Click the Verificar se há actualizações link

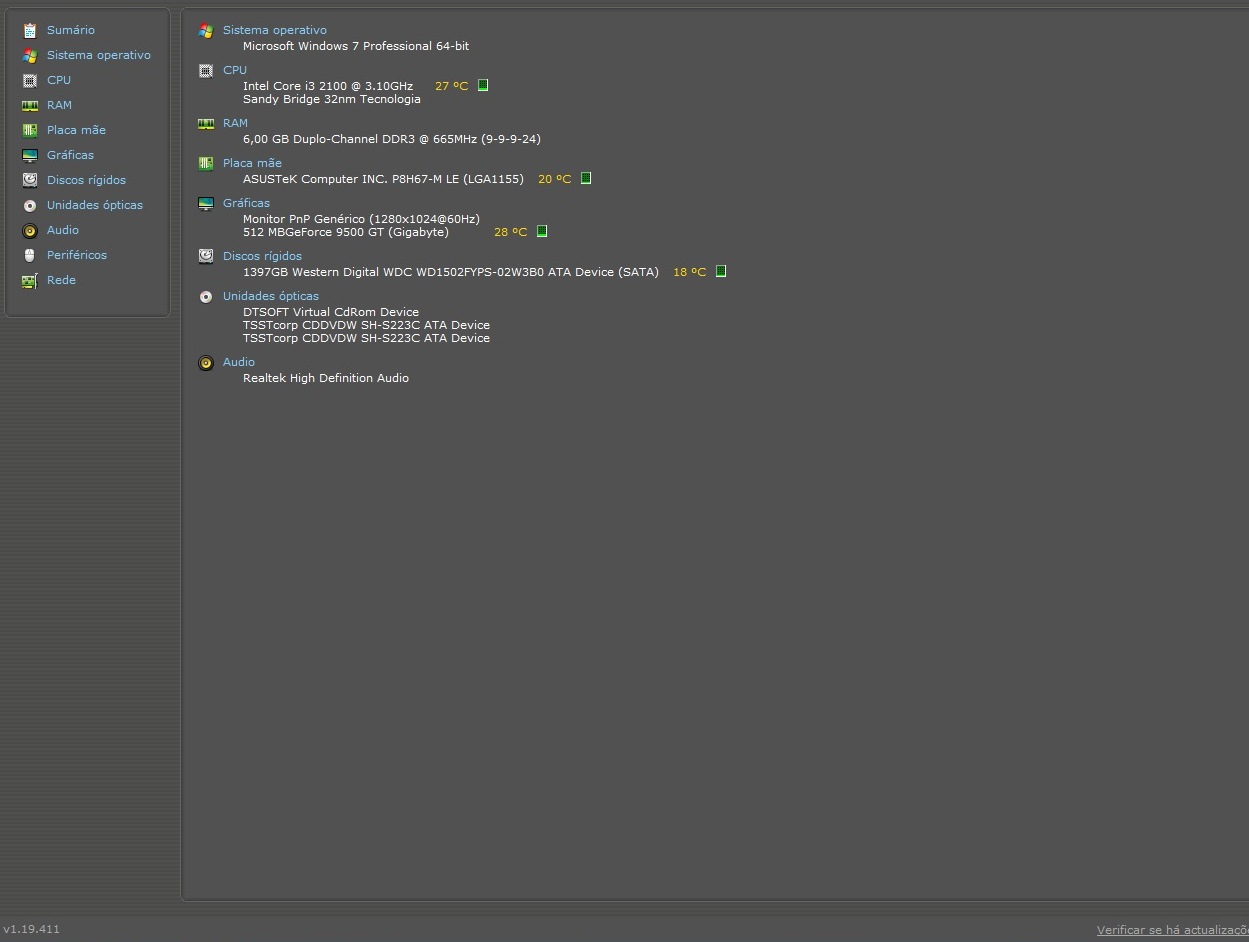coord(1172,930)
